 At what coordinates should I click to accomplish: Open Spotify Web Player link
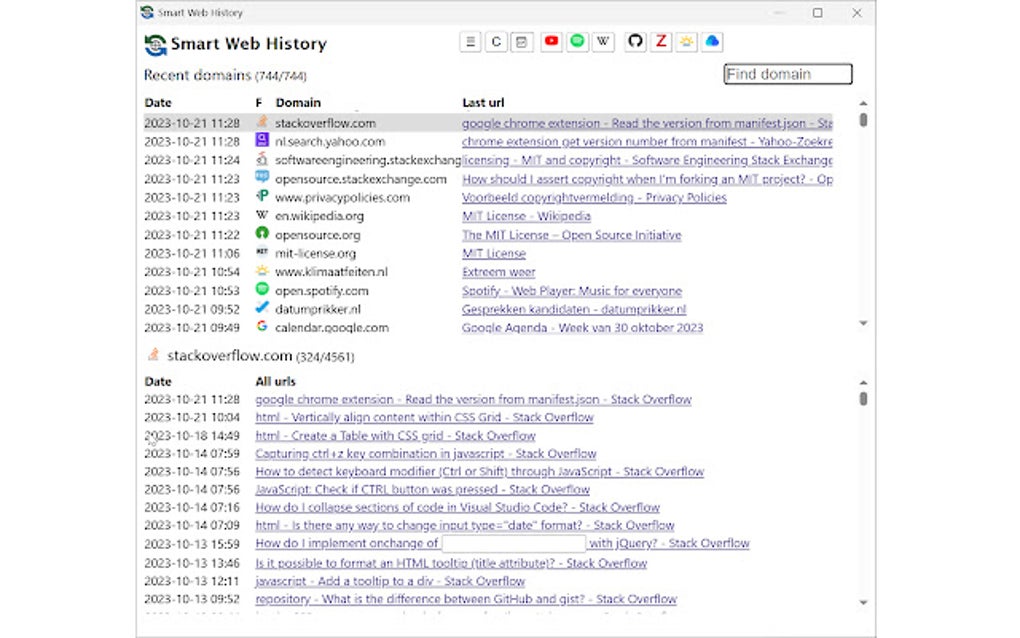pos(571,290)
